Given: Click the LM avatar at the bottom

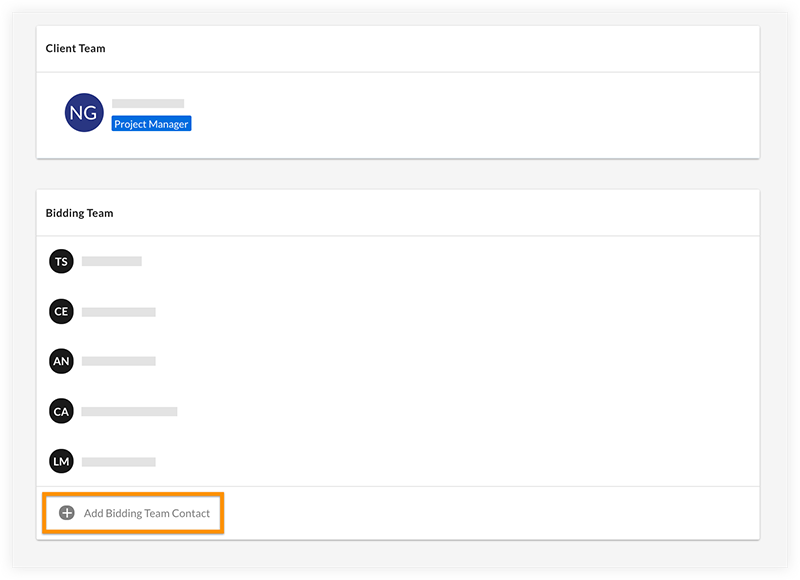Looking at the screenshot, I should click(x=61, y=461).
